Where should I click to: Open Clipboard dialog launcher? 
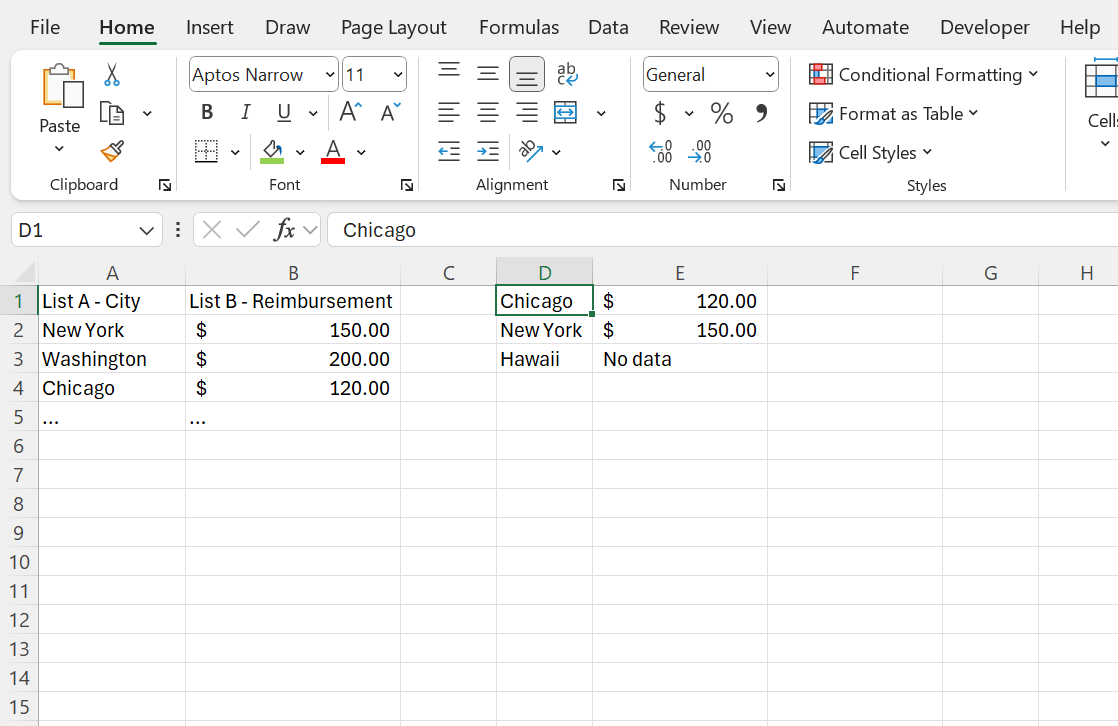pos(165,185)
